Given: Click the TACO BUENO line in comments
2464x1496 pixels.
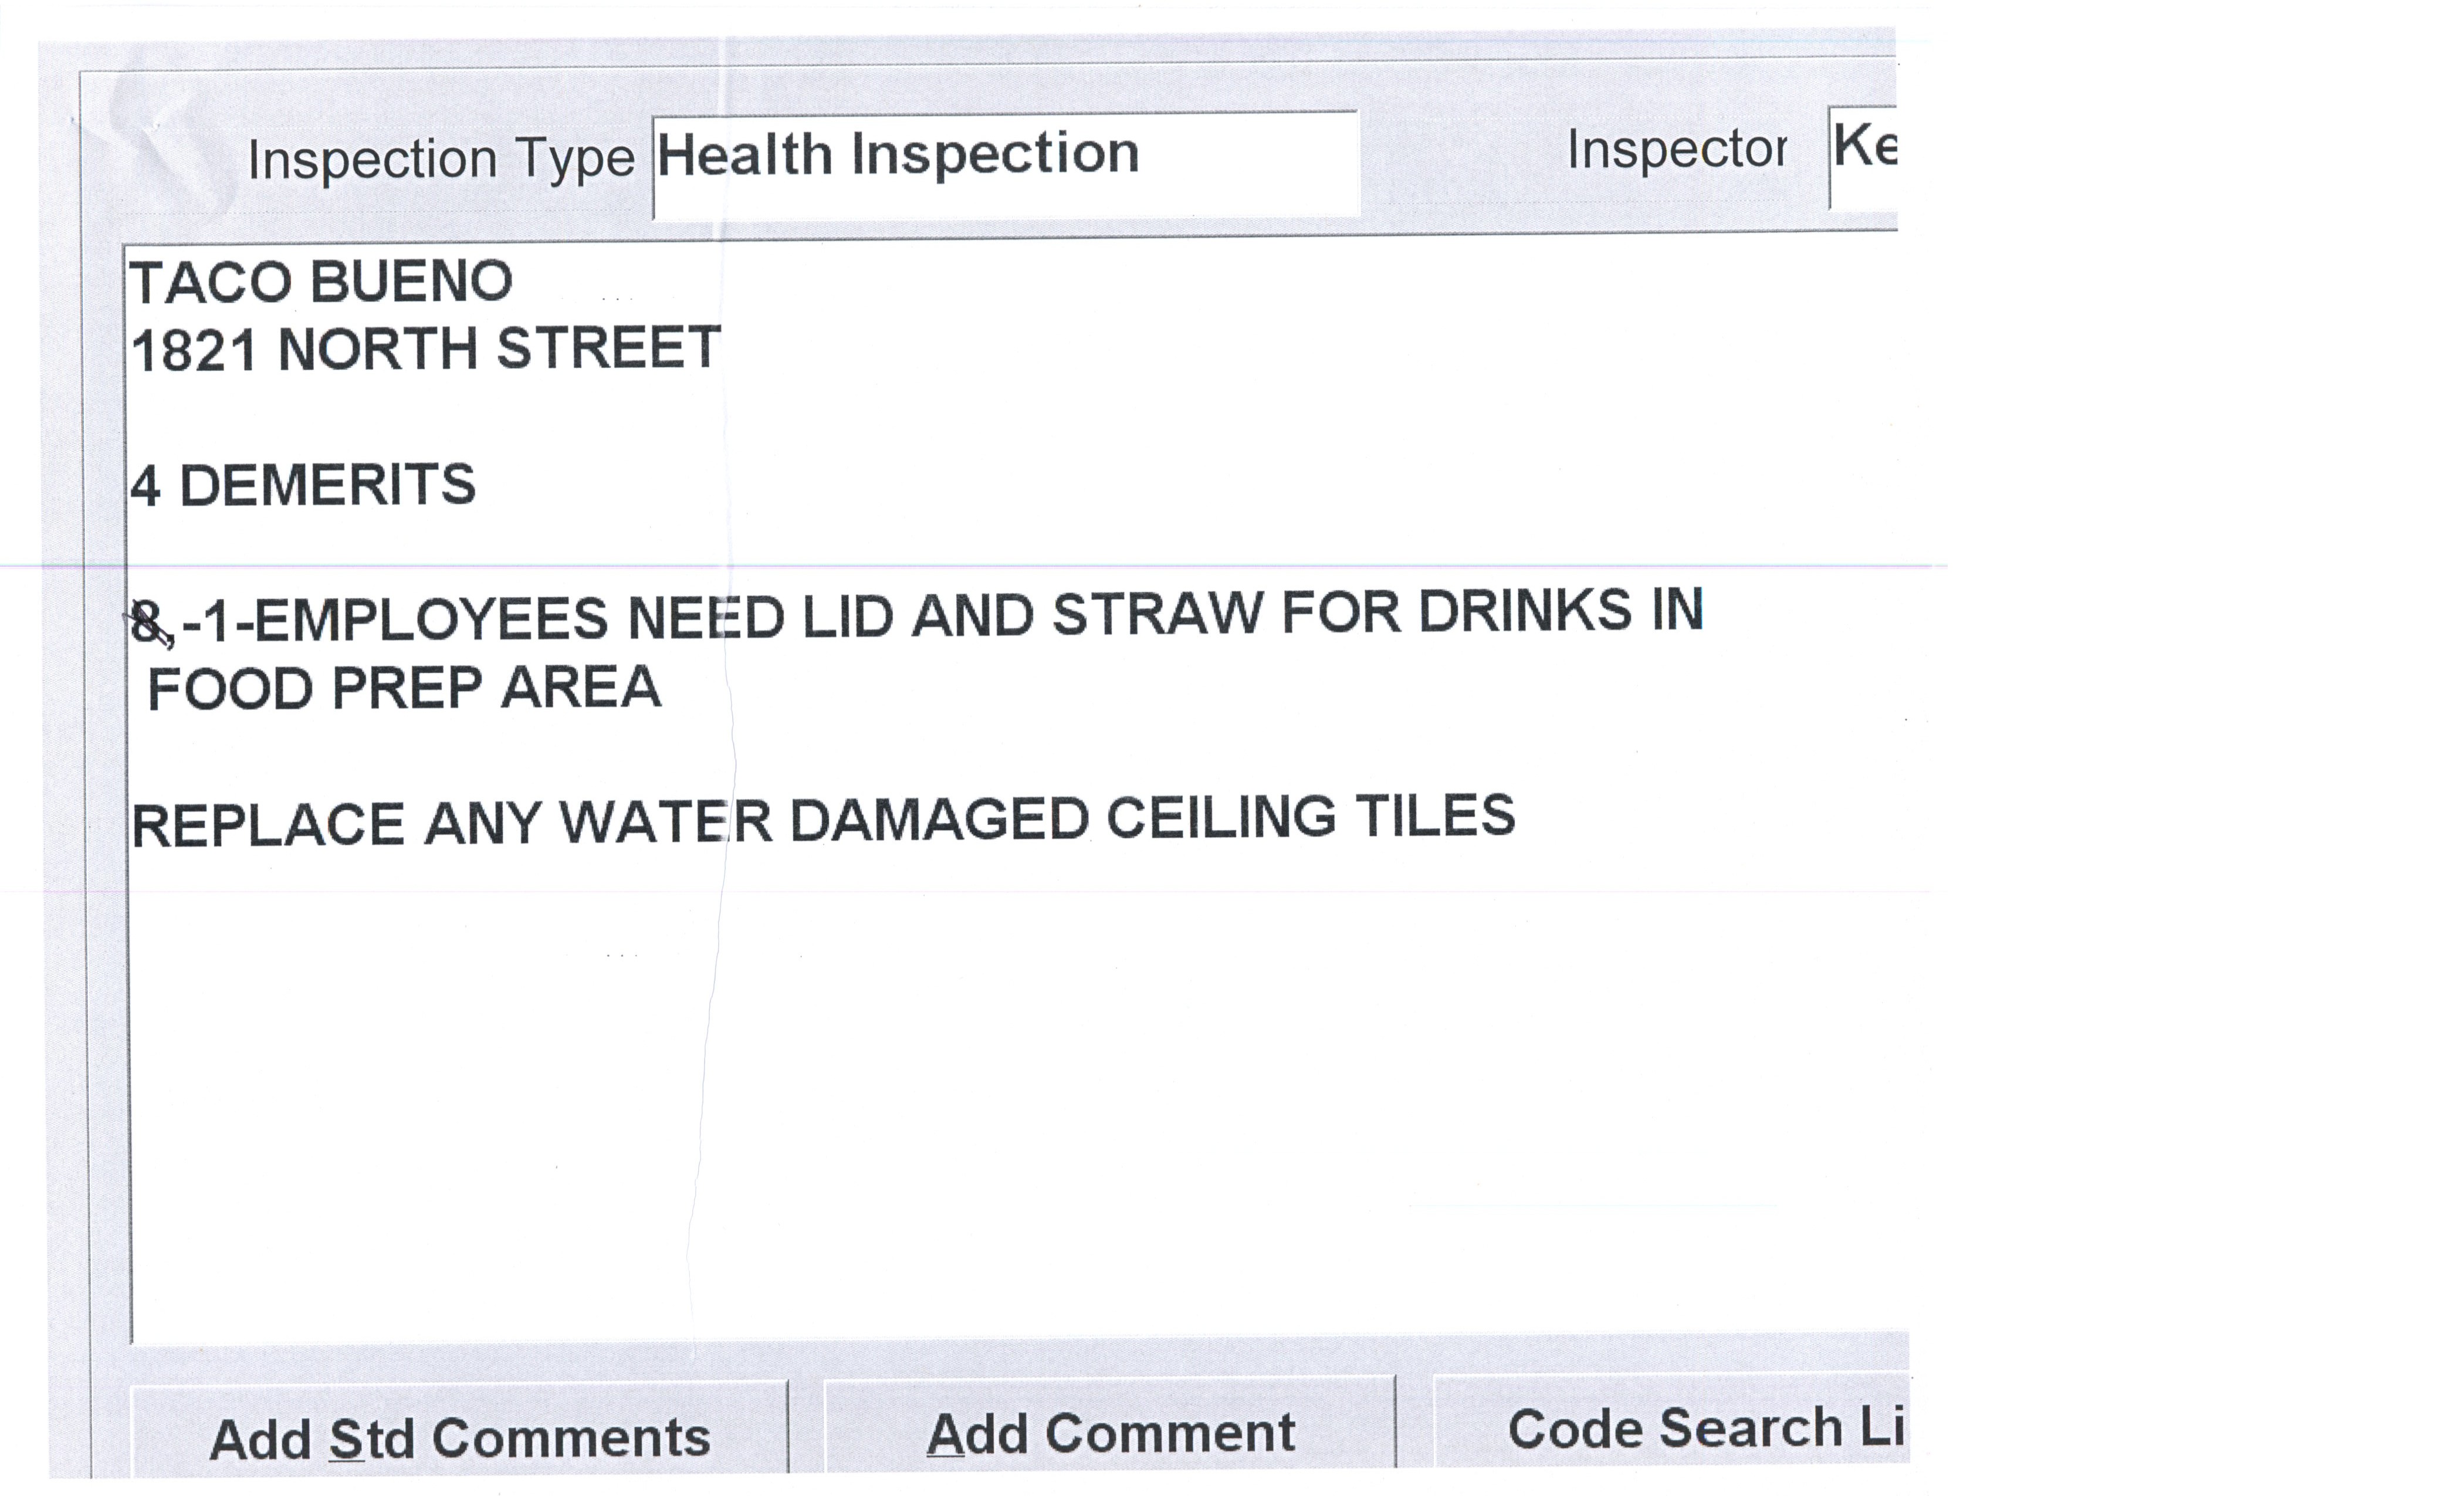Looking at the screenshot, I should pos(321,282).
